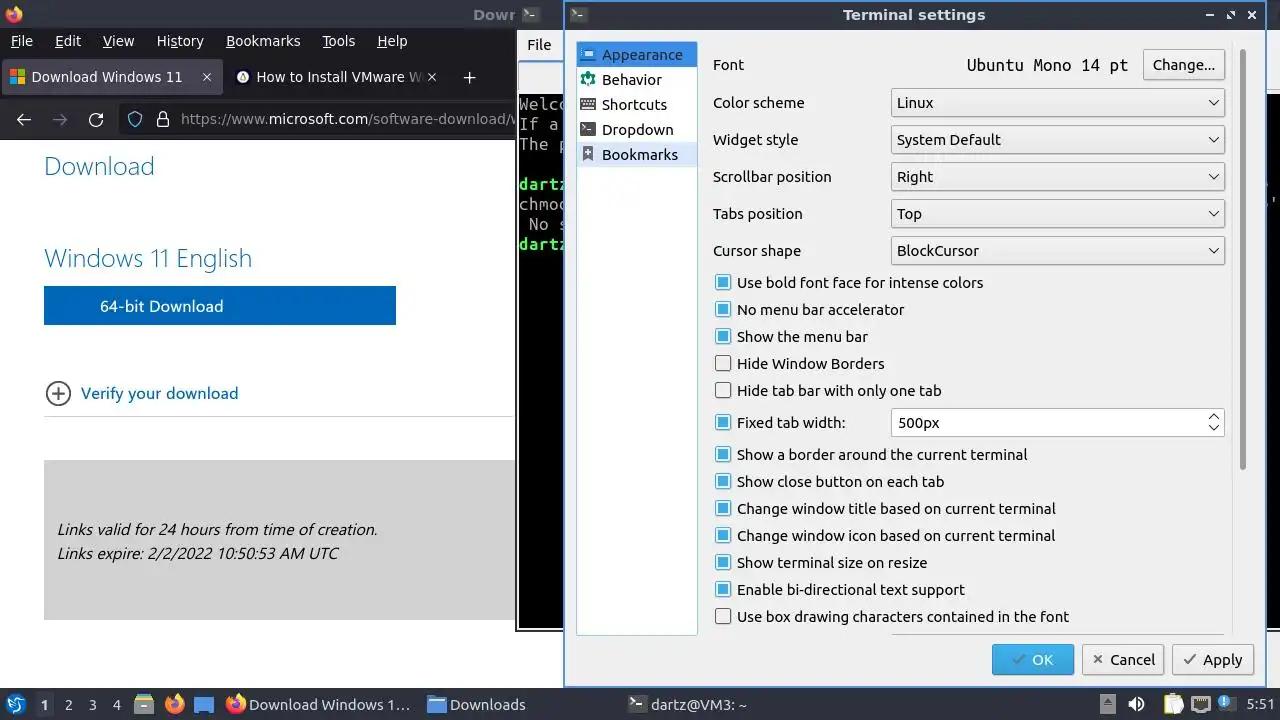Open the clipboard manager tray icon
Viewport: 1280px width, 720px height.
pyautogui.click(x=1173, y=704)
